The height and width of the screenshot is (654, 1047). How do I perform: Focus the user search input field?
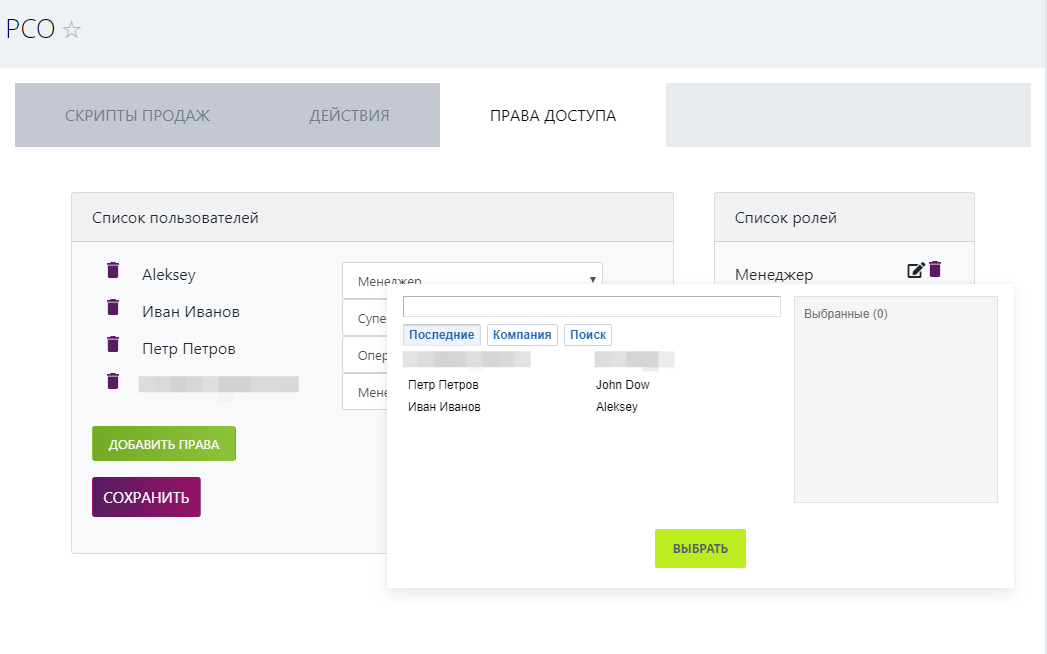pos(592,307)
